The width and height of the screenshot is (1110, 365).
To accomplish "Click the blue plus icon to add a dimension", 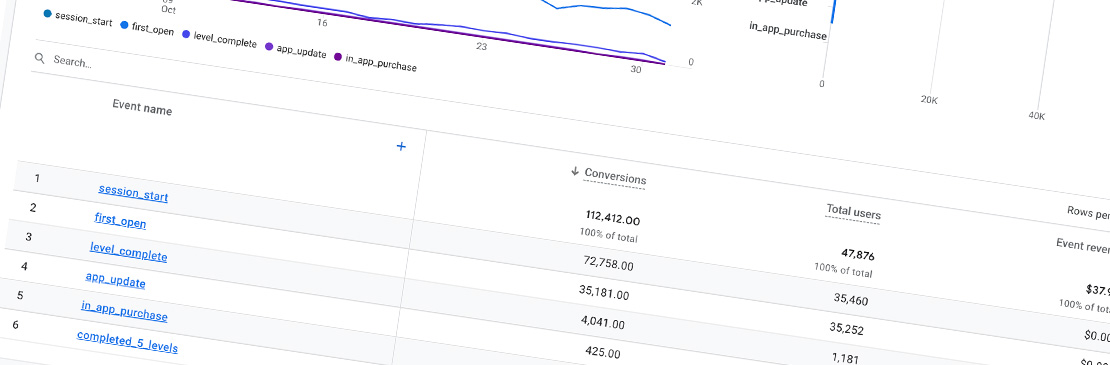I will [401, 146].
